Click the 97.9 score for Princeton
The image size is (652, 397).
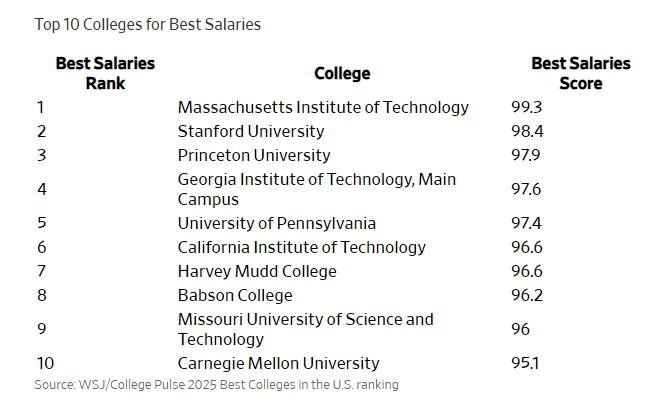point(526,155)
